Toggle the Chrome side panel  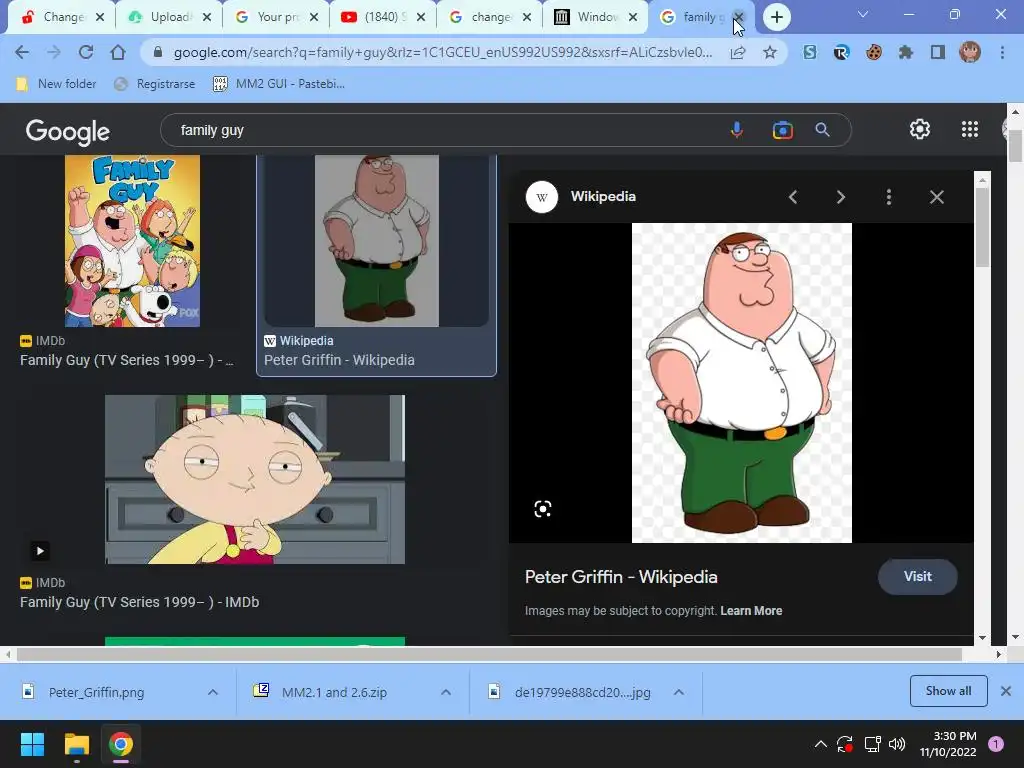click(938, 52)
